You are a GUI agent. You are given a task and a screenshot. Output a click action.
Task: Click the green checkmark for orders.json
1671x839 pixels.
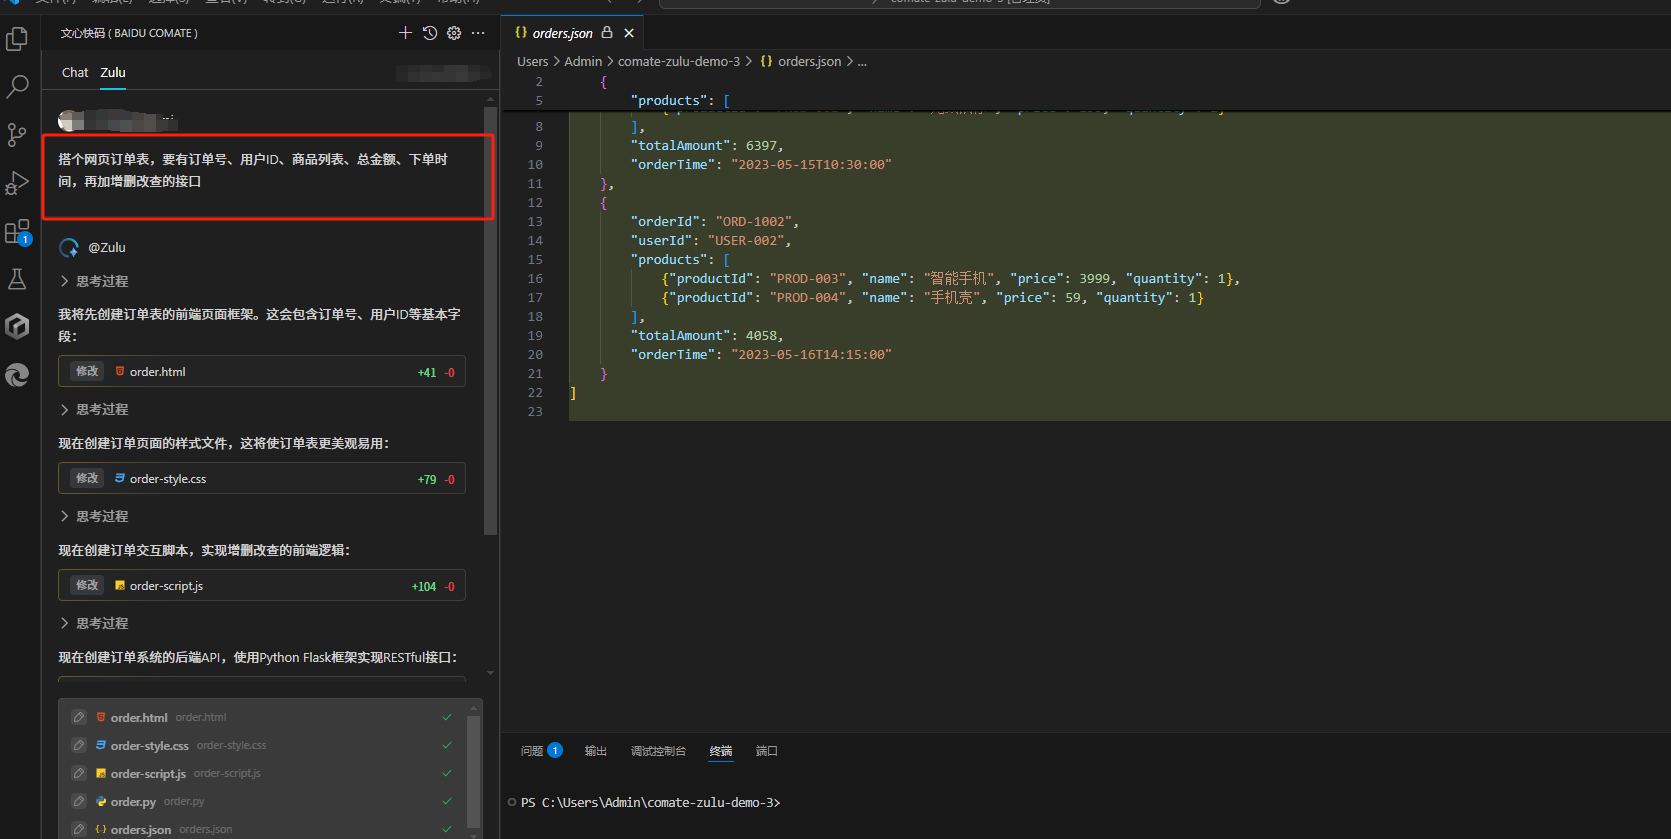click(447, 829)
